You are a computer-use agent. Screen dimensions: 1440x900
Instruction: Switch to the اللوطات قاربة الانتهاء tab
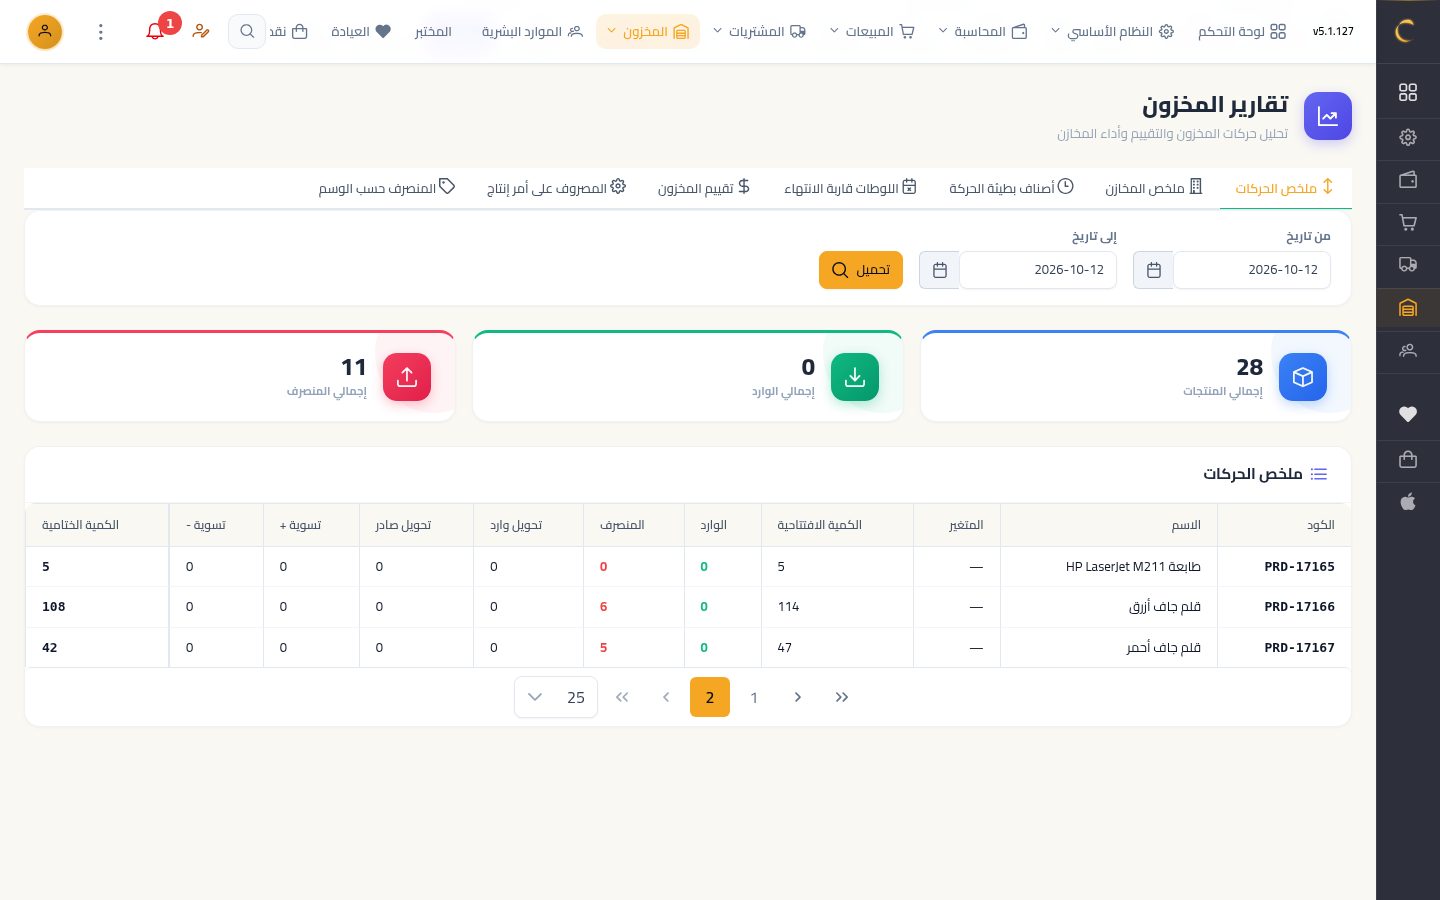[850, 188]
